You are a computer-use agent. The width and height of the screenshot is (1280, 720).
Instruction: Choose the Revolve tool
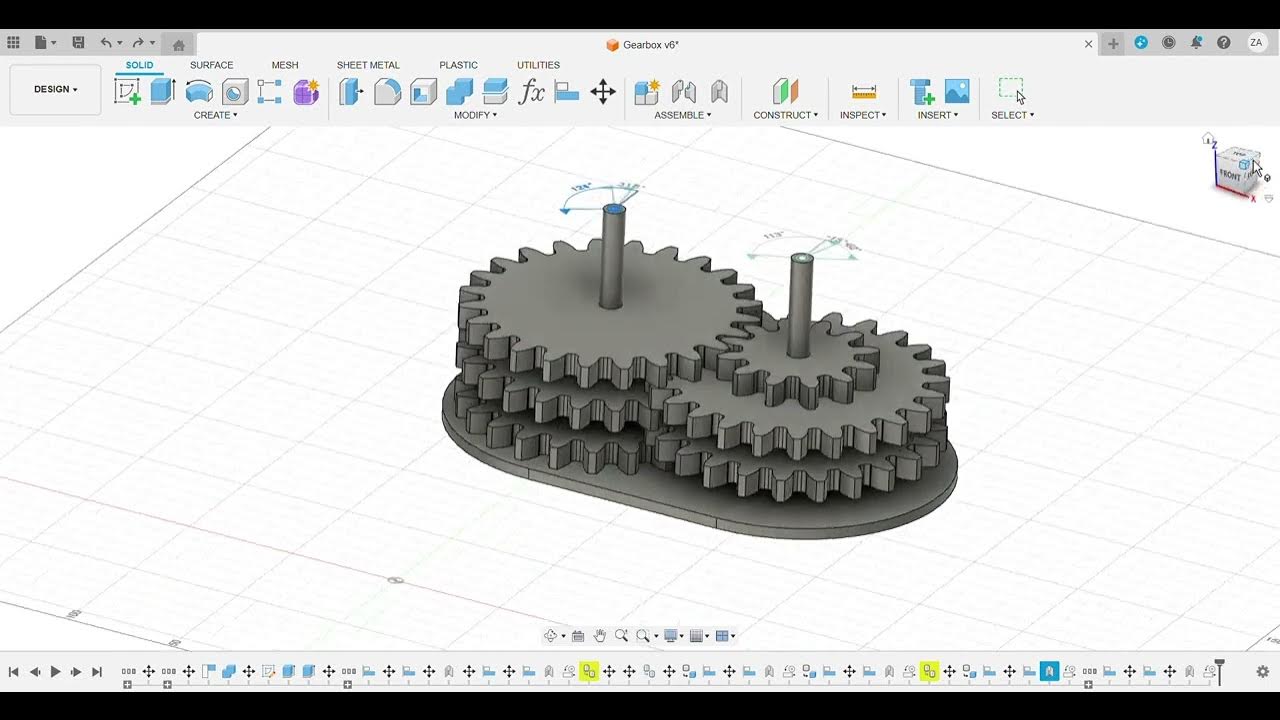[199, 92]
